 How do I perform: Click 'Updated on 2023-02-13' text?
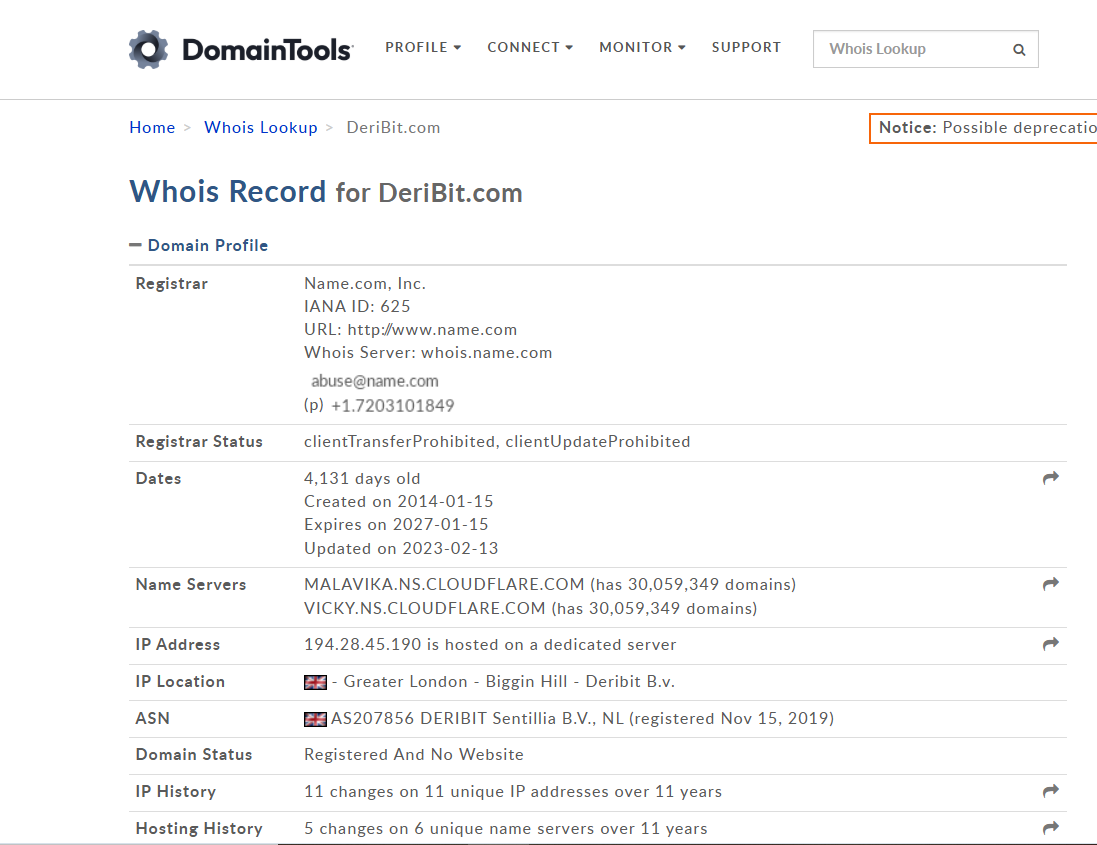(x=401, y=548)
